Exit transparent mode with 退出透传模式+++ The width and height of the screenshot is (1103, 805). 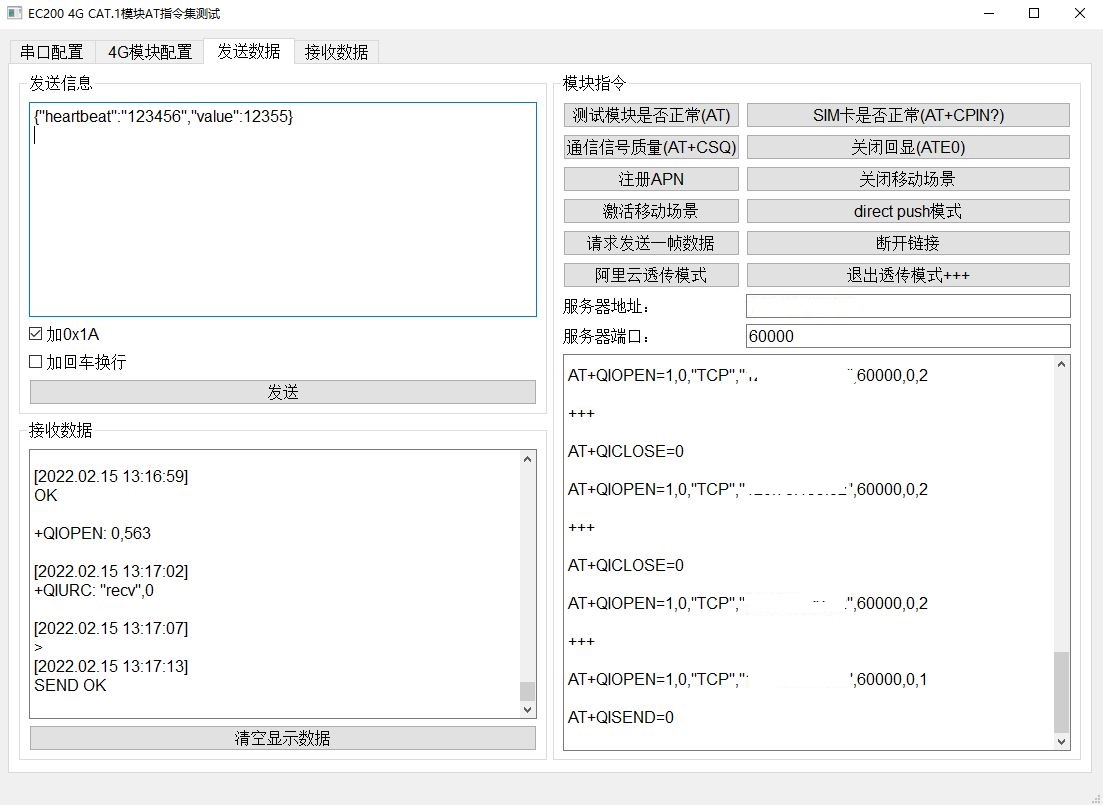[907, 275]
